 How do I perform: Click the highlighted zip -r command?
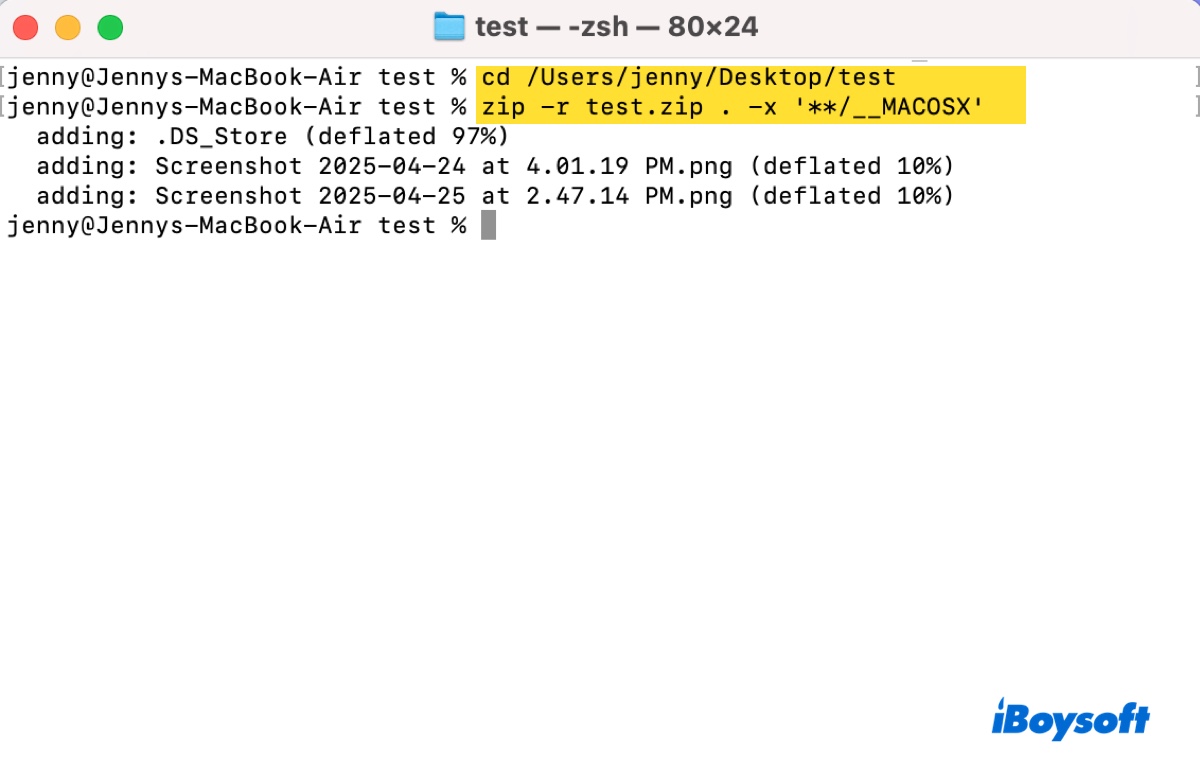[750, 107]
